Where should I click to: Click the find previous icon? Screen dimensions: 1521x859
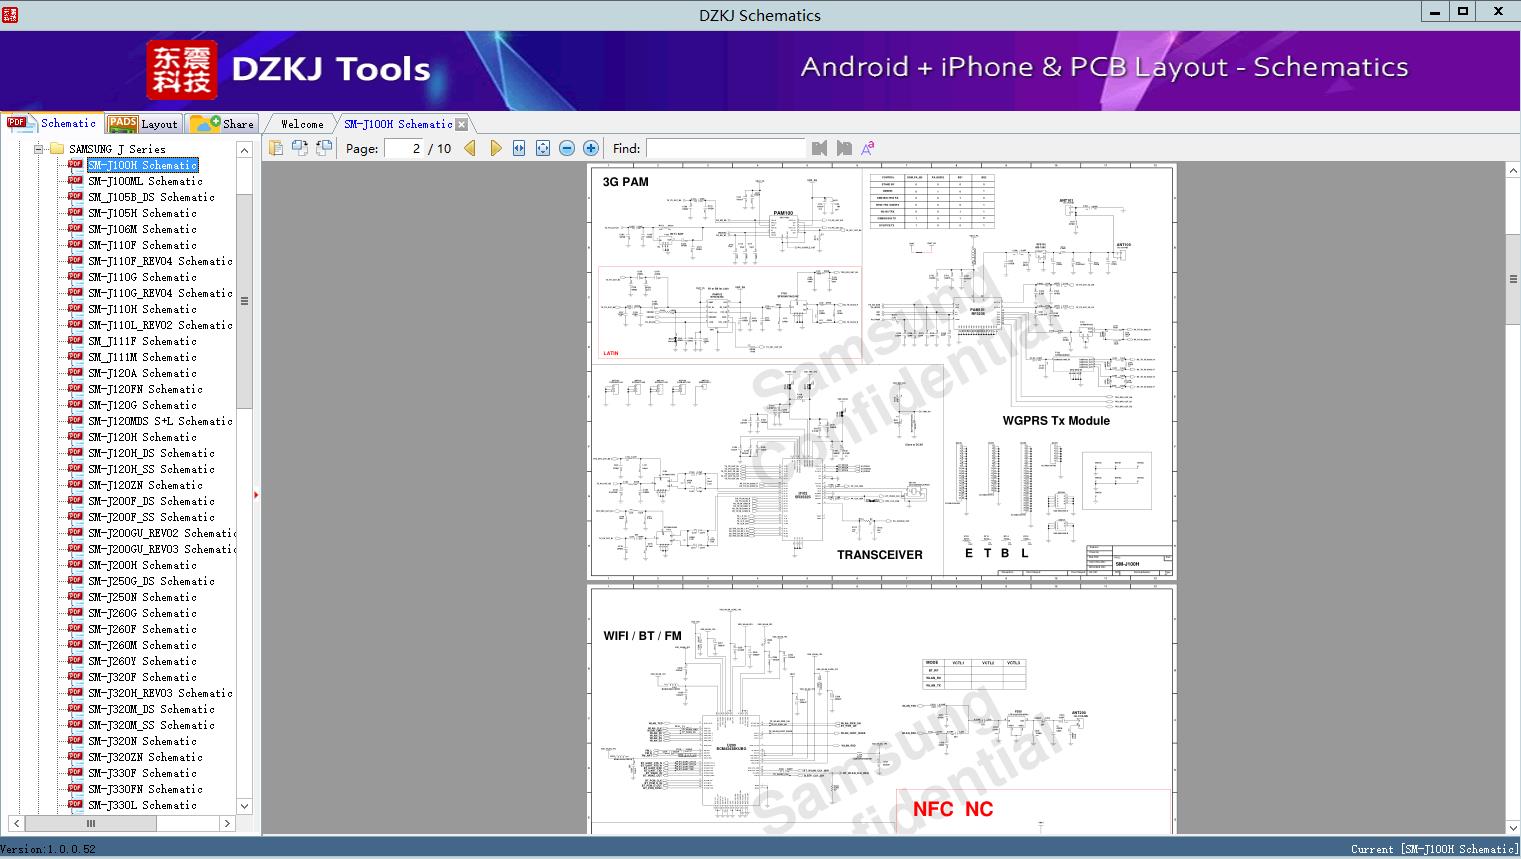click(820, 148)
